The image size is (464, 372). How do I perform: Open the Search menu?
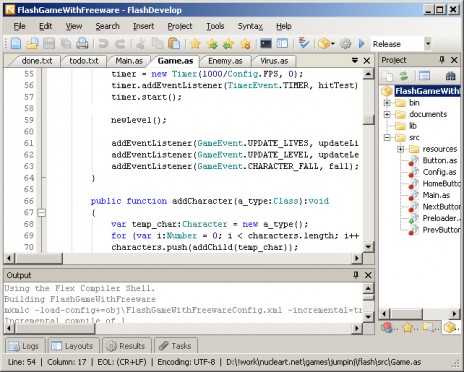[107, 26]
